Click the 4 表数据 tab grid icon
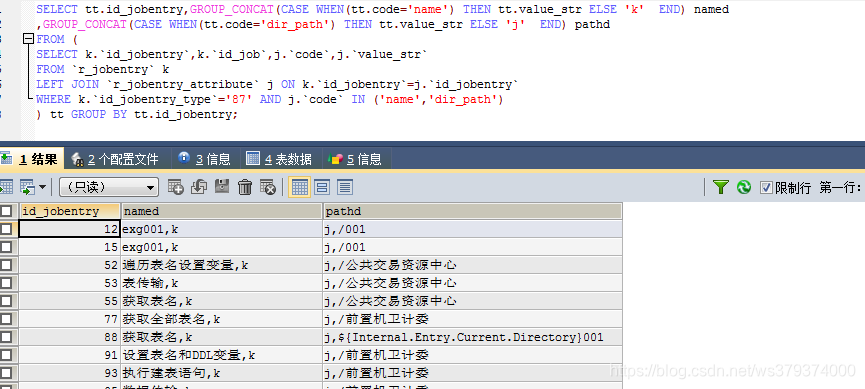Screen dimensions: 865x389 [x=253, y=159]
